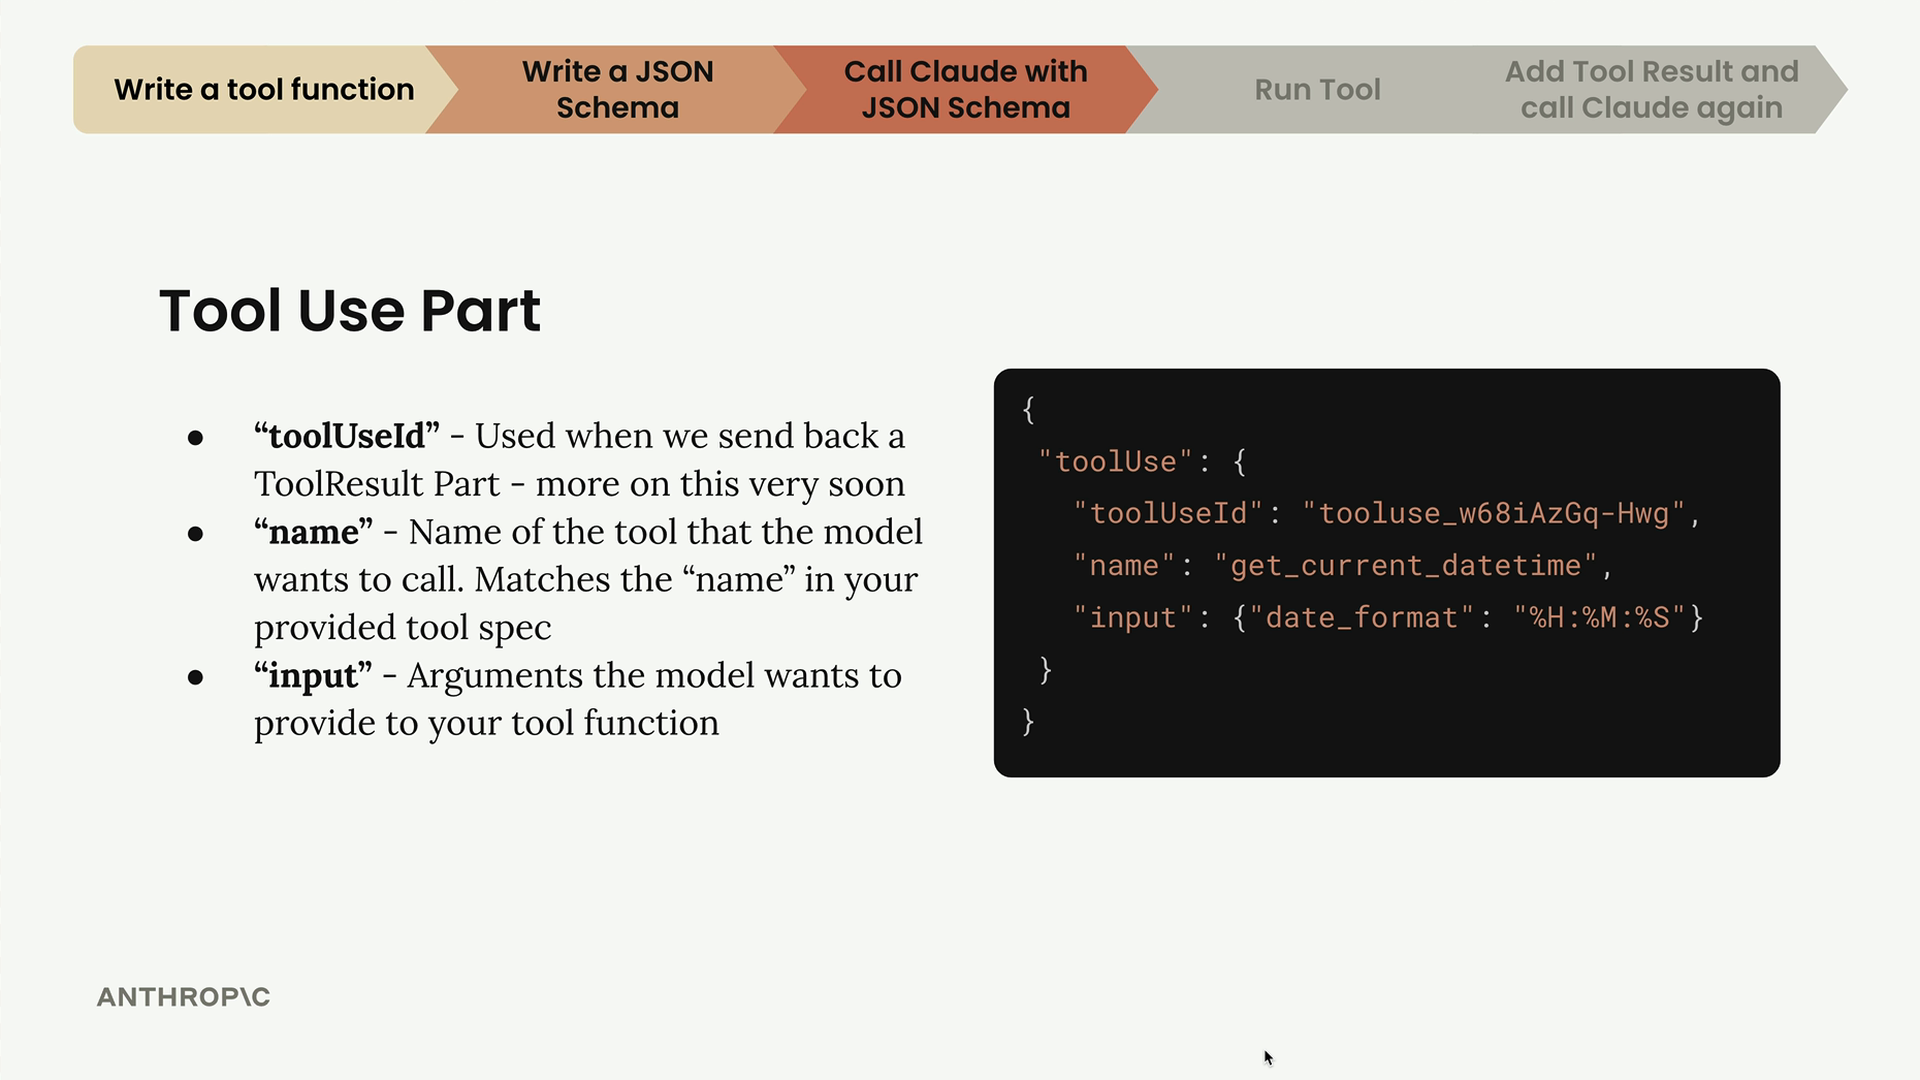Select the 'Run Tool' step
This screenshot has width=1920, height=1080.
(1317, 90)
